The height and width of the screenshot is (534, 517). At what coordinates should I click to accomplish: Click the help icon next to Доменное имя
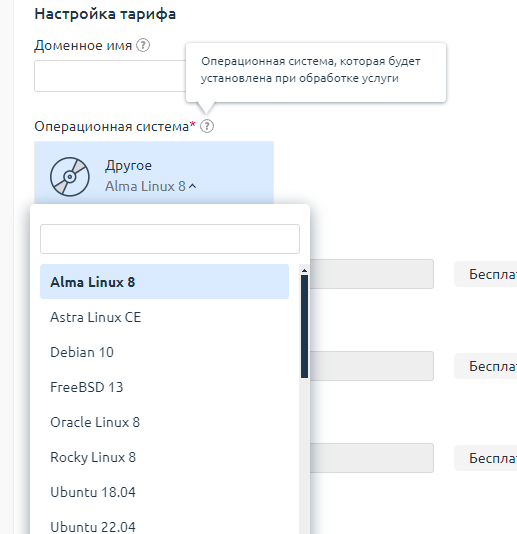(x=143, y=45)
